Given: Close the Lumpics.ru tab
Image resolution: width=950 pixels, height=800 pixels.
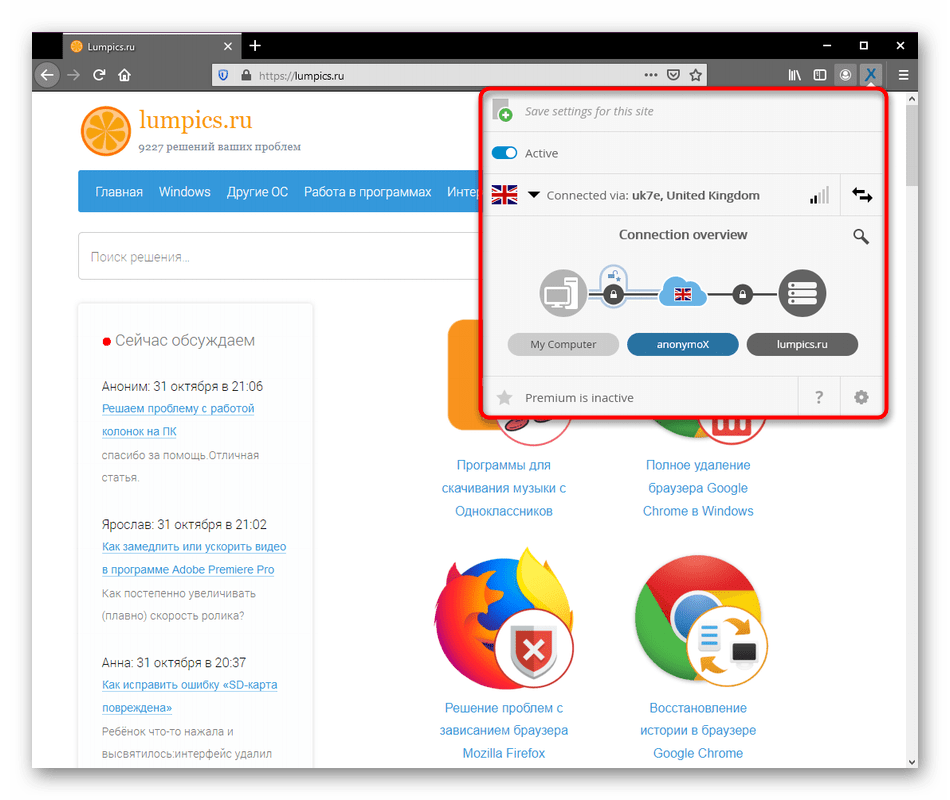Looking at the screenshot, I should tap(228, 47).
